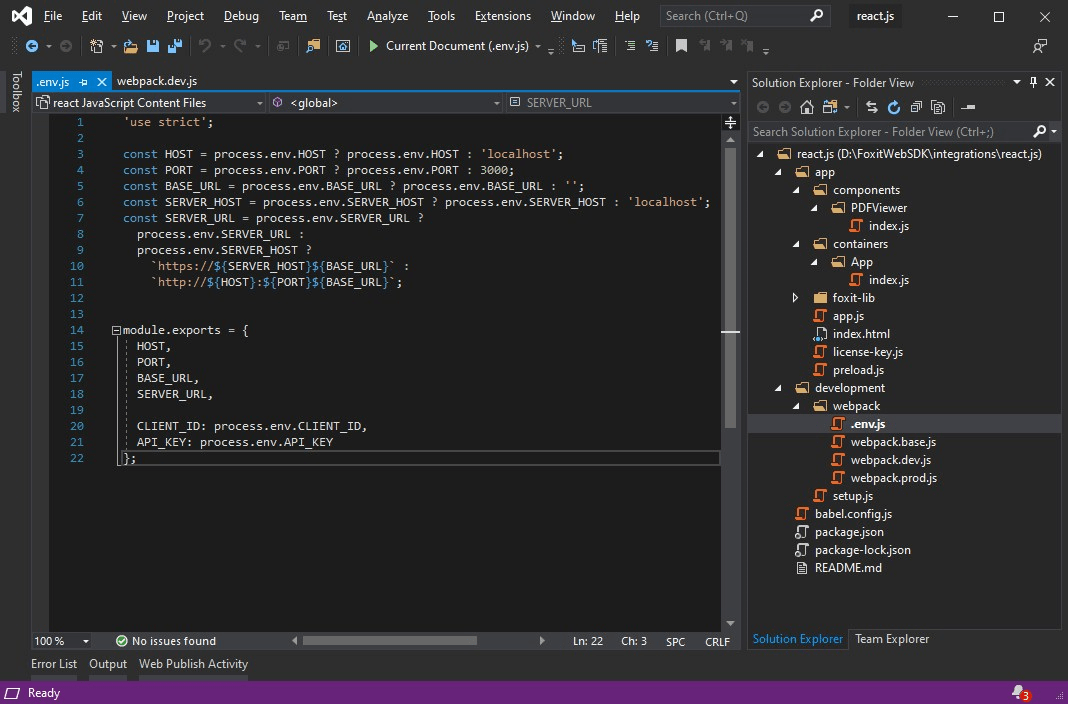
Task: Click the notifications flag in status bar
Action: (x=1019, y=693)
